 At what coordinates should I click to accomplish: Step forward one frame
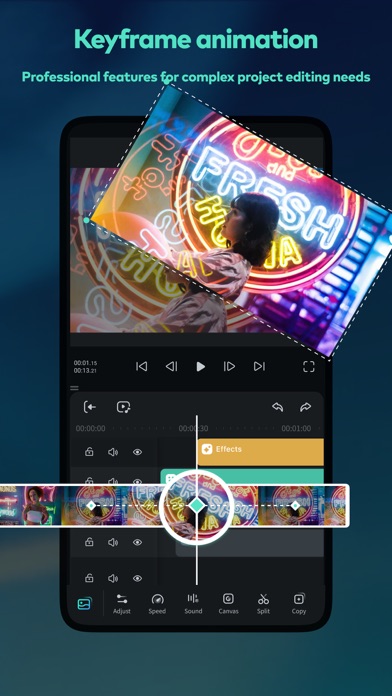click(x=229, y=366)
